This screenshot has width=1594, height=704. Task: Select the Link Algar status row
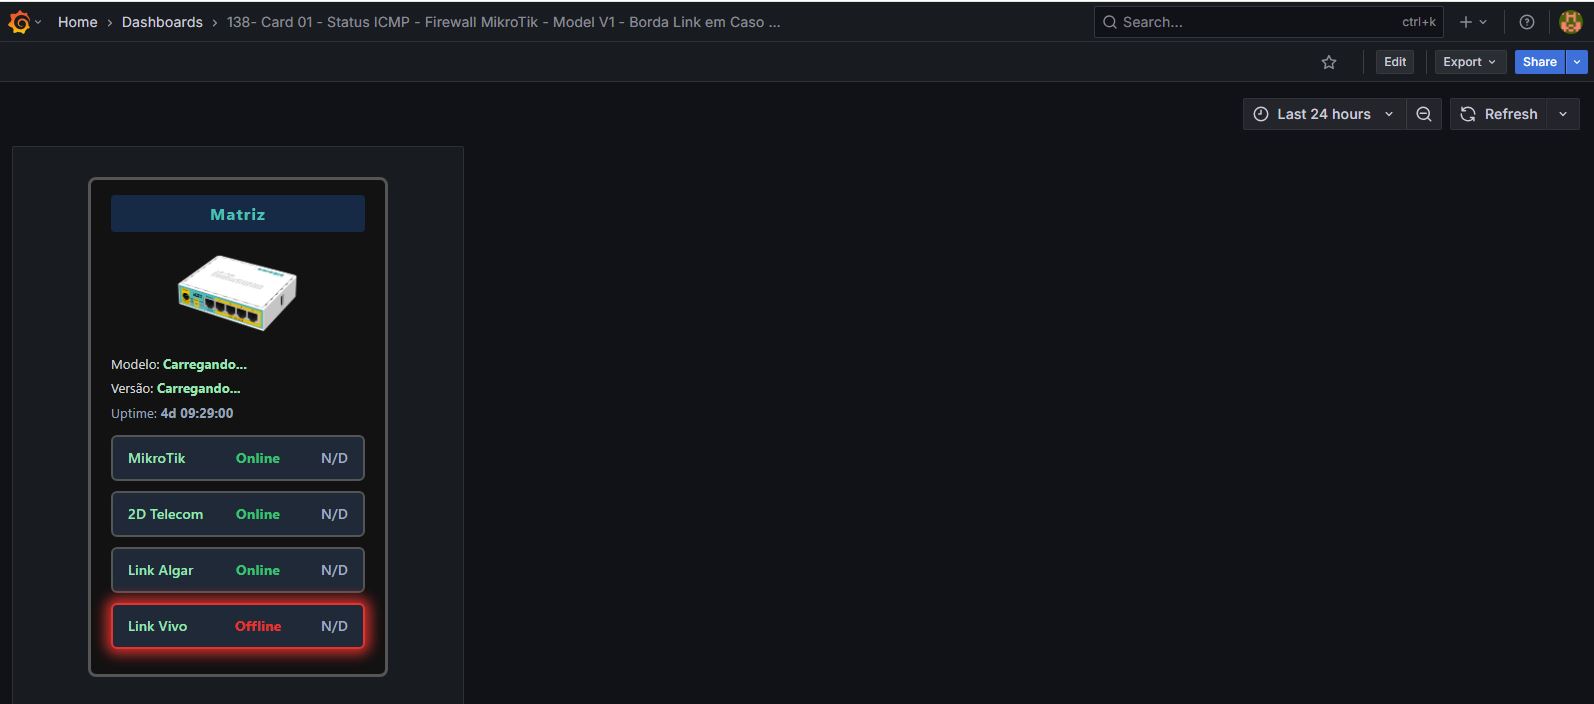[x=238, y=570]
